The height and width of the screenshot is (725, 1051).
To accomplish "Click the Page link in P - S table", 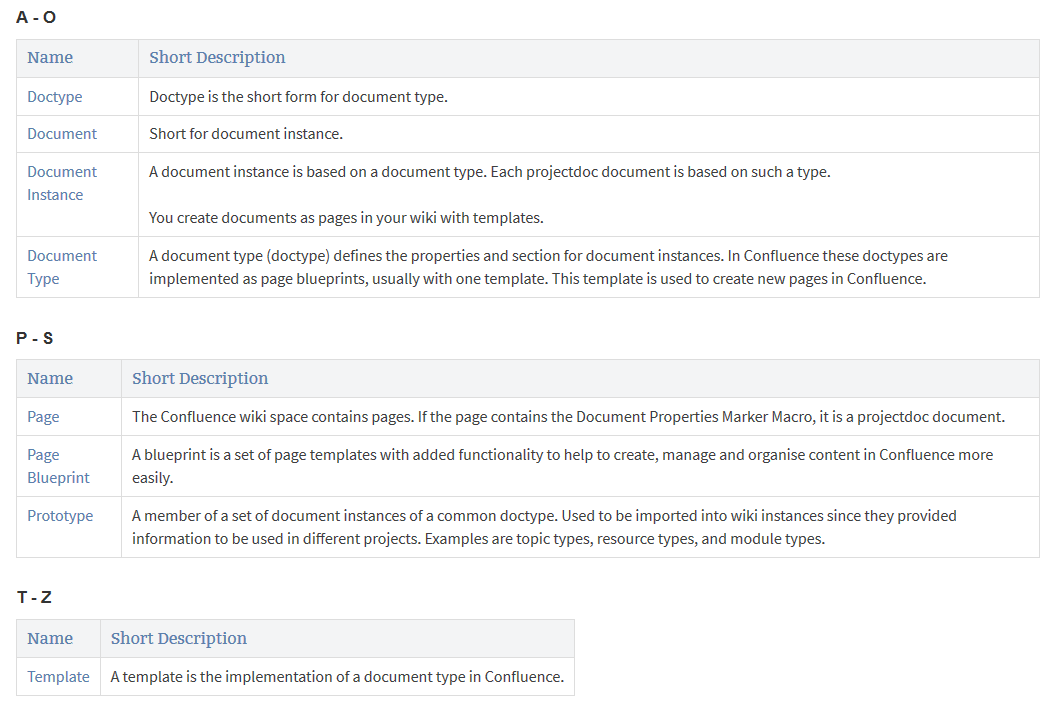I will click(x=43, y=417).
